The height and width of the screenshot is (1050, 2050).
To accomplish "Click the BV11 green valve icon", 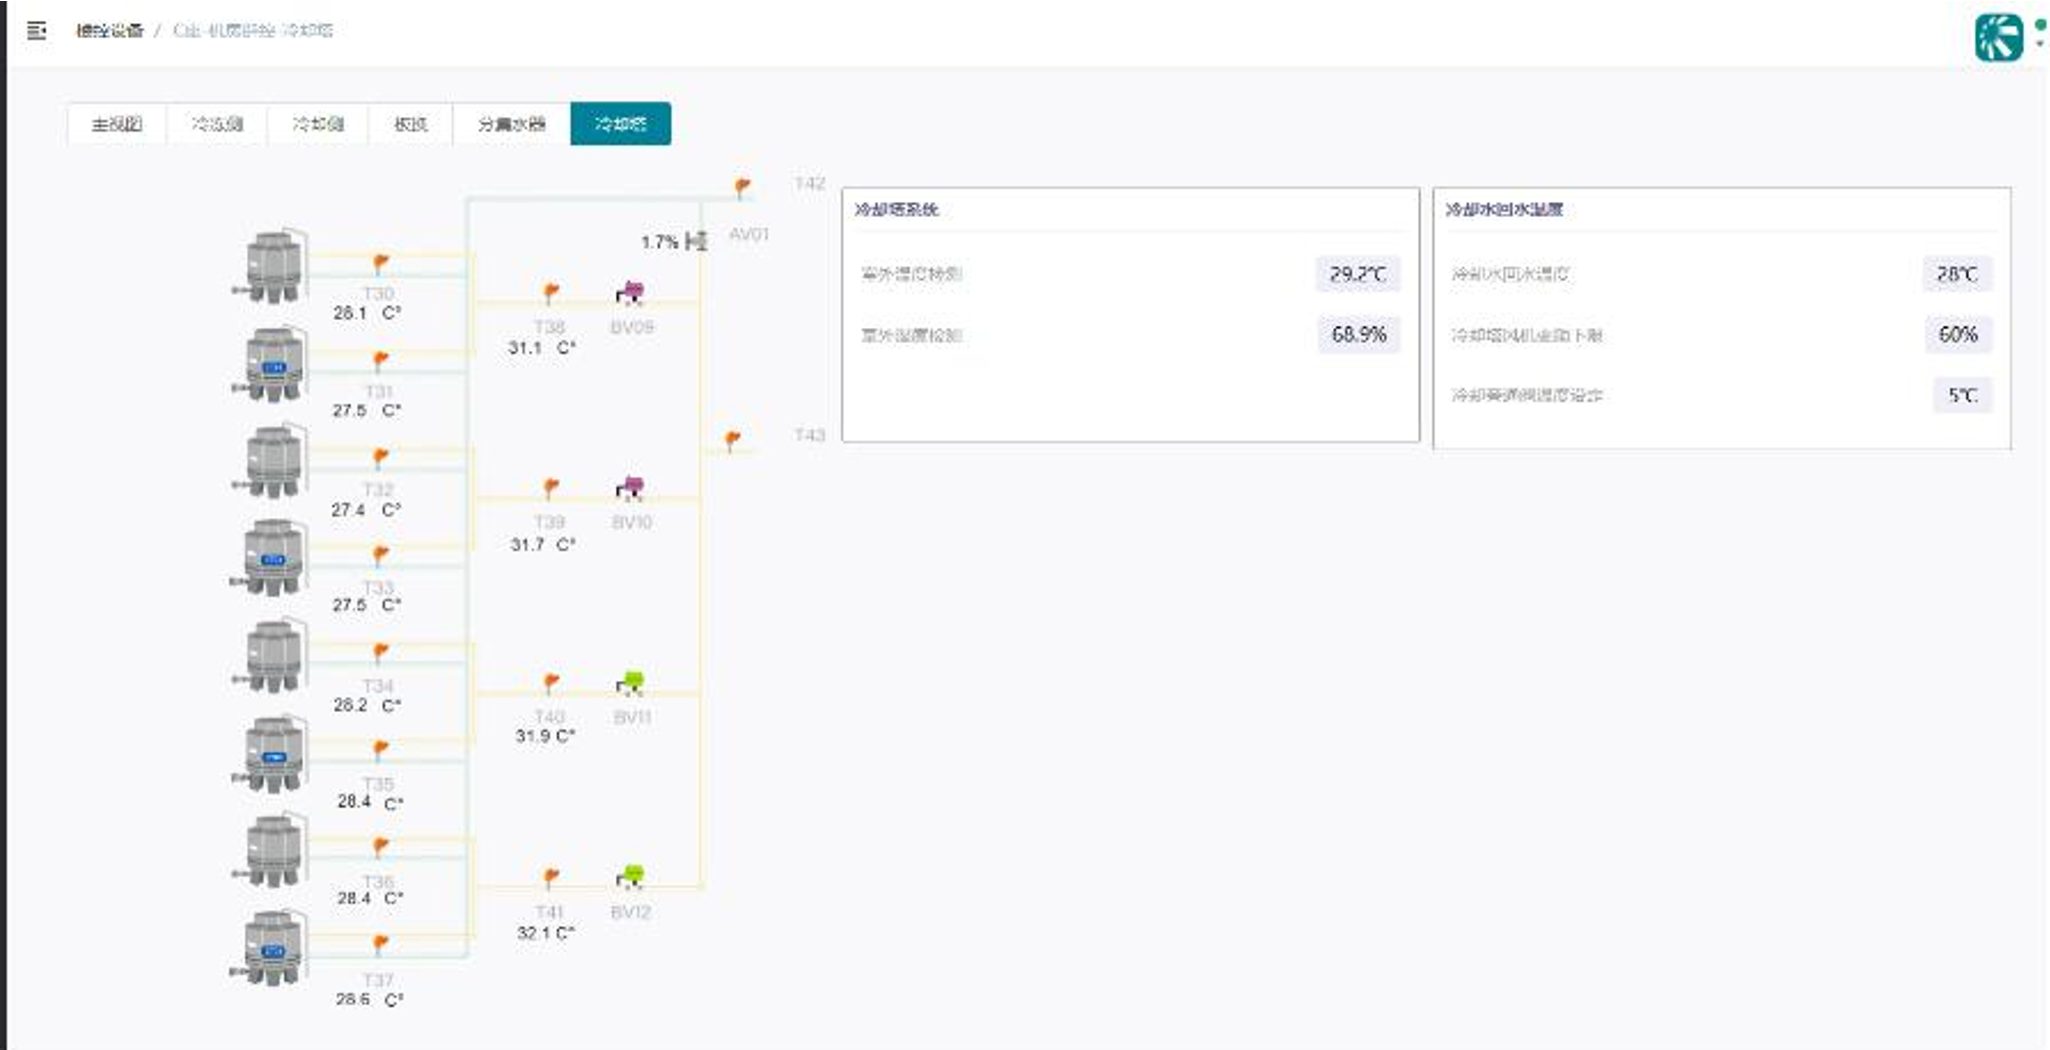I will tap(630, 683).
